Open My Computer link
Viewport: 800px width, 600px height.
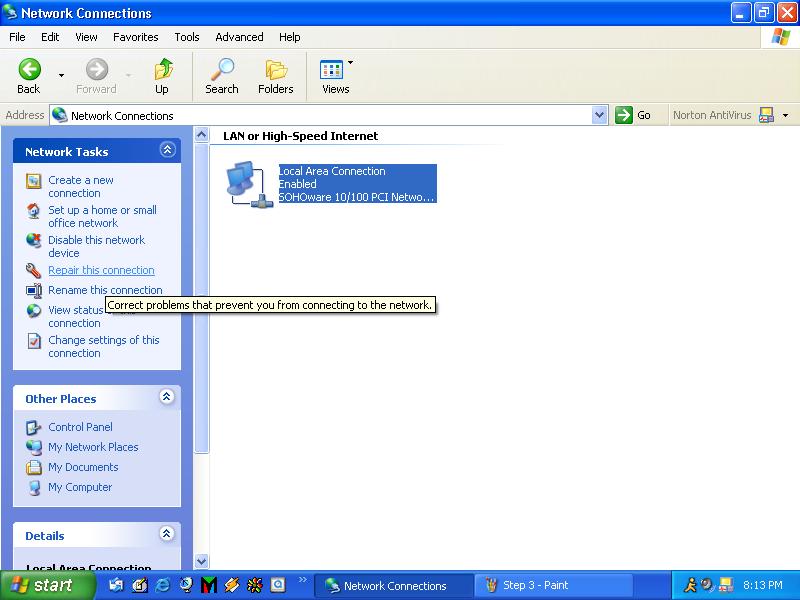(x=80, y=487)
